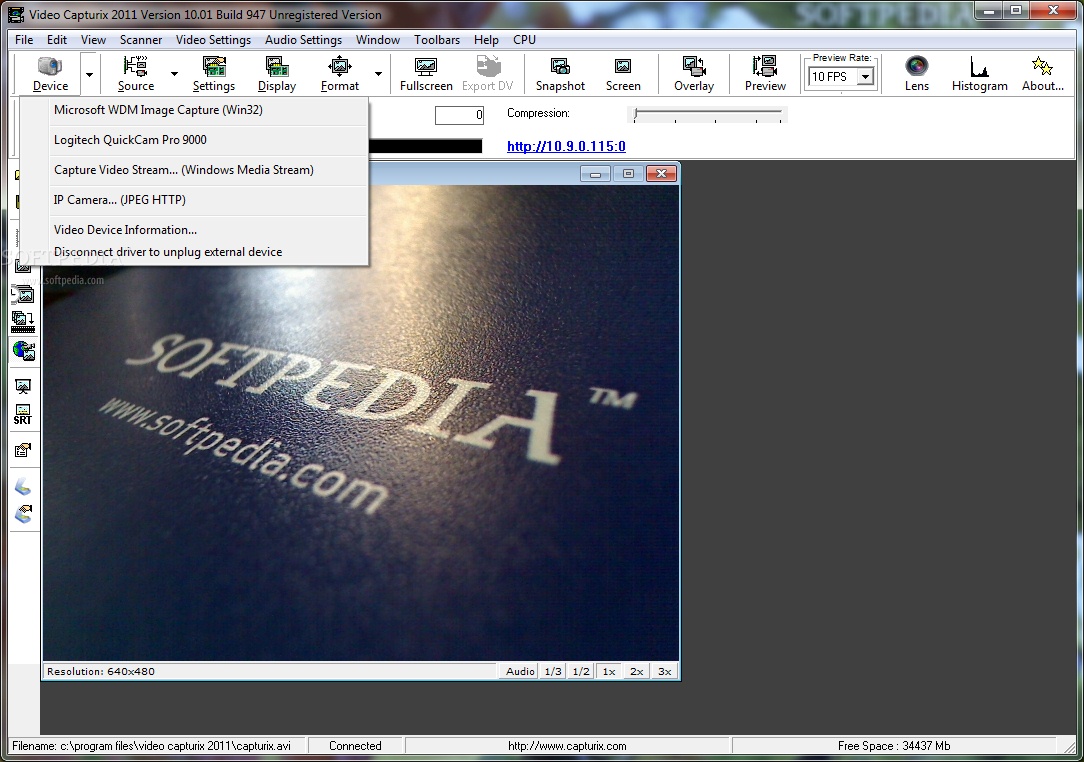
Task: Open the Audio Settings menu
Action: click(303, 39)
